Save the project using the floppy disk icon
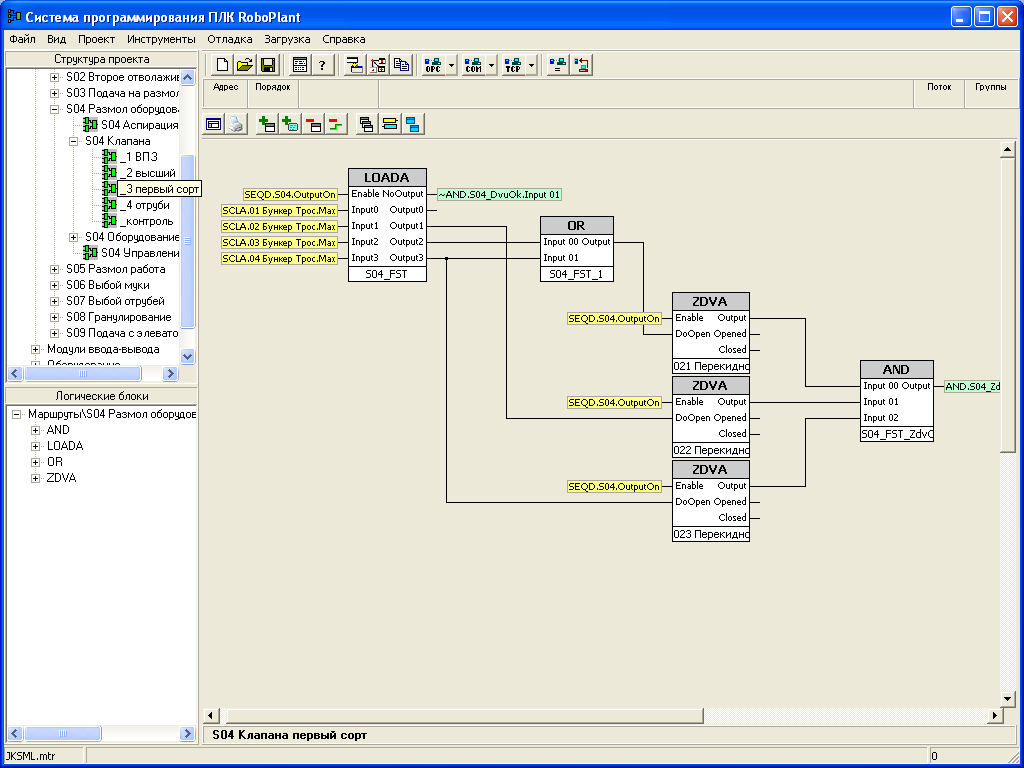Image resolution: width=1024 pixels, height=768 pixels. (x=268, y=65)
